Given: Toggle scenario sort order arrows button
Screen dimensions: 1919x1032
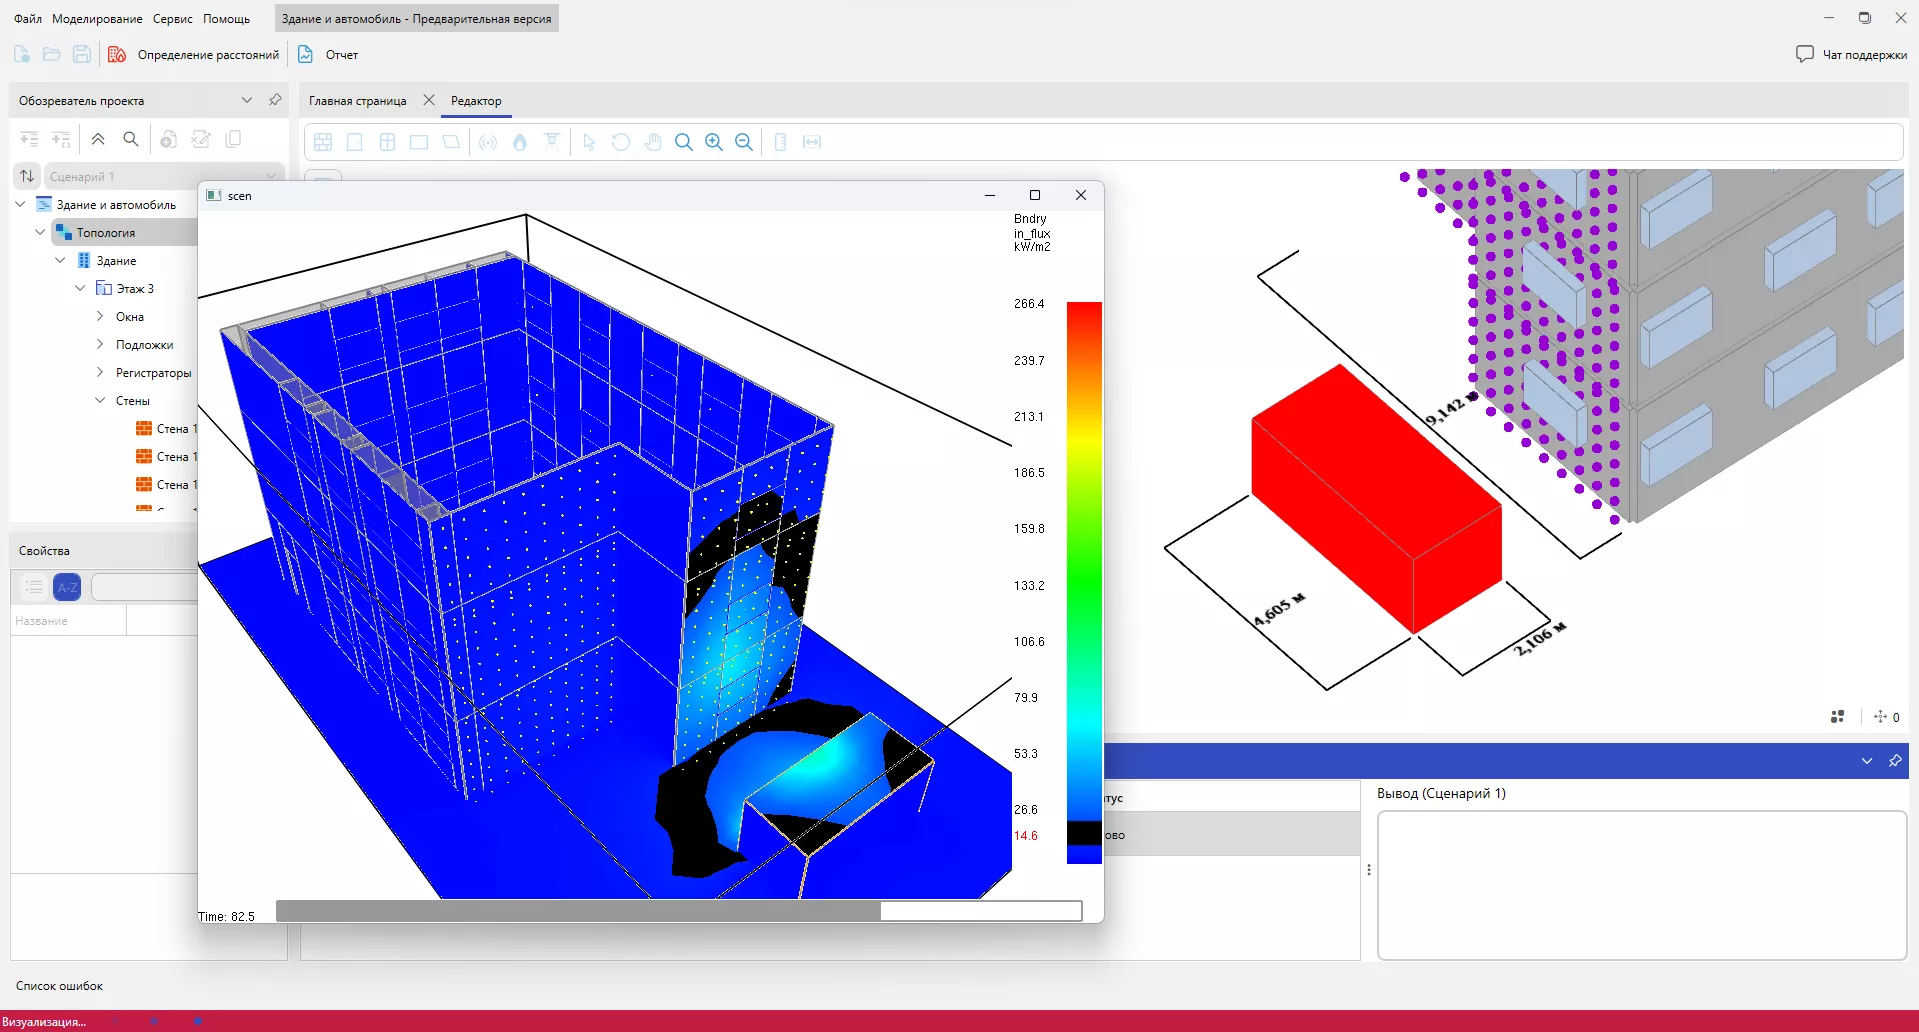Looking at the screenshot, I should pyautogui.click(x=27, y=176).
